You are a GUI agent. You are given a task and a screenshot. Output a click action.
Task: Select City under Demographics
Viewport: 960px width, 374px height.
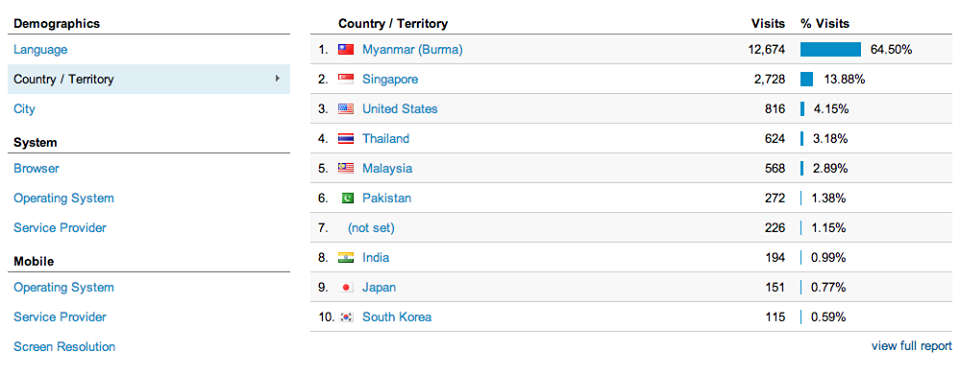(x=24, y=109)
